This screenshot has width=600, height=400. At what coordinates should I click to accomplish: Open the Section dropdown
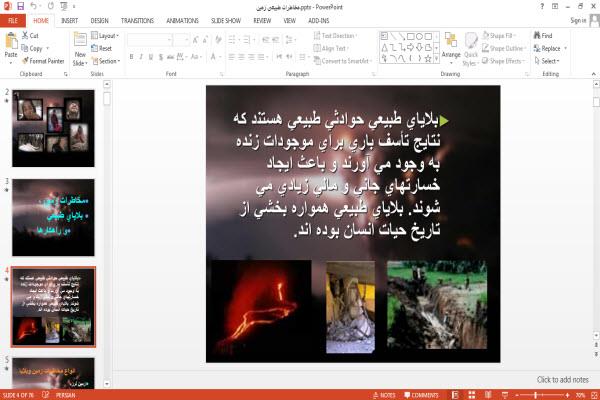(x=106, y=61)
